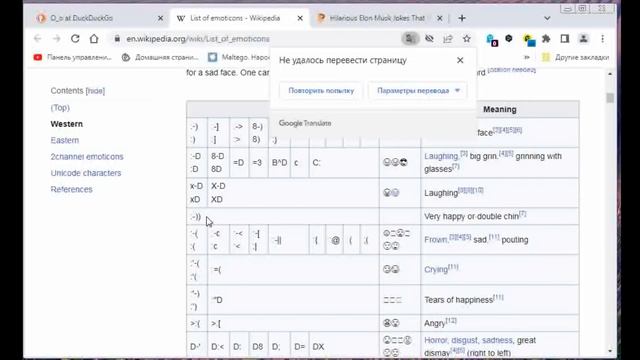Image resolution: width=640 pixels, height=360 pixels.
Task: Show hidden bookmarks with the double chevron
Action: pos(527,57)
